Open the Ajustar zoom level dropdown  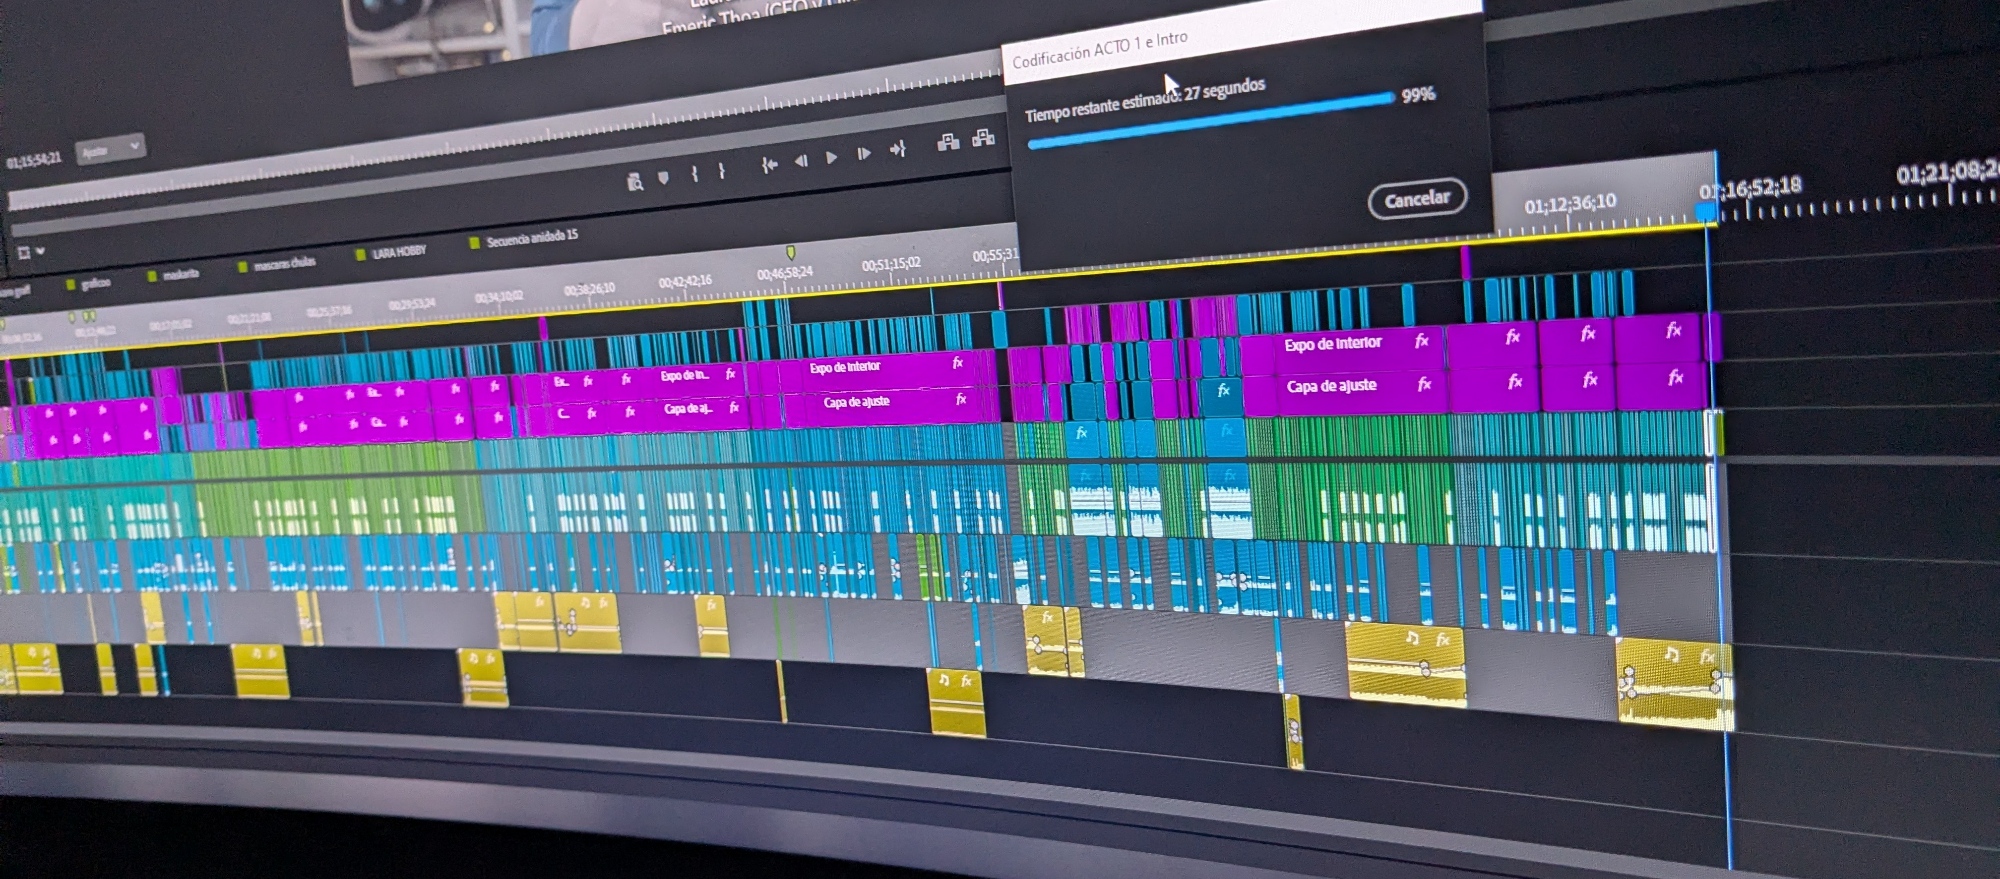pos(110,150)
